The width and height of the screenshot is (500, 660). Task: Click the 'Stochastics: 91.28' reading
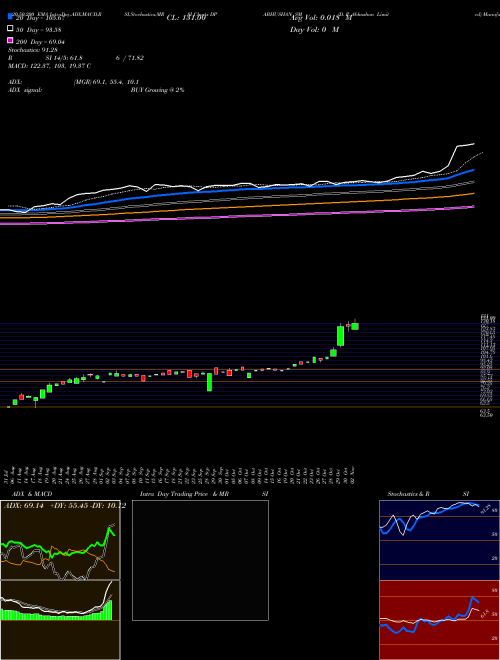pyautogui.click(x=32, y=50)
